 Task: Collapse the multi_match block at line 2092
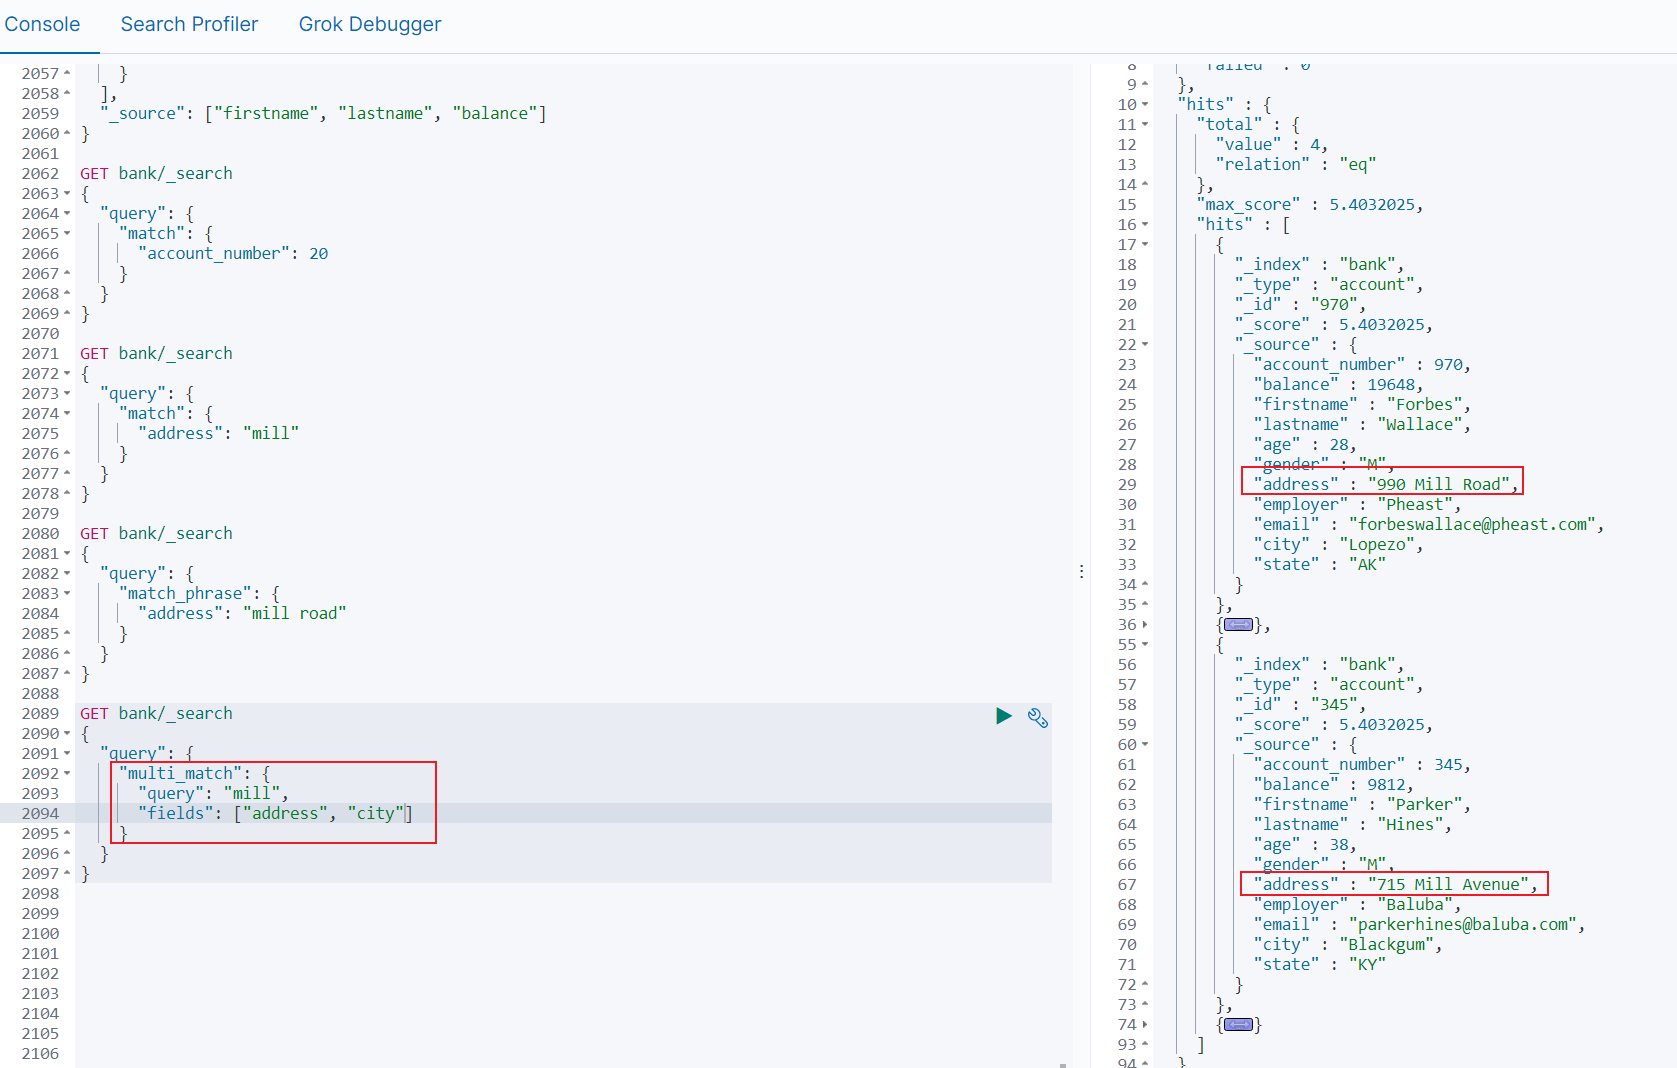67,774
